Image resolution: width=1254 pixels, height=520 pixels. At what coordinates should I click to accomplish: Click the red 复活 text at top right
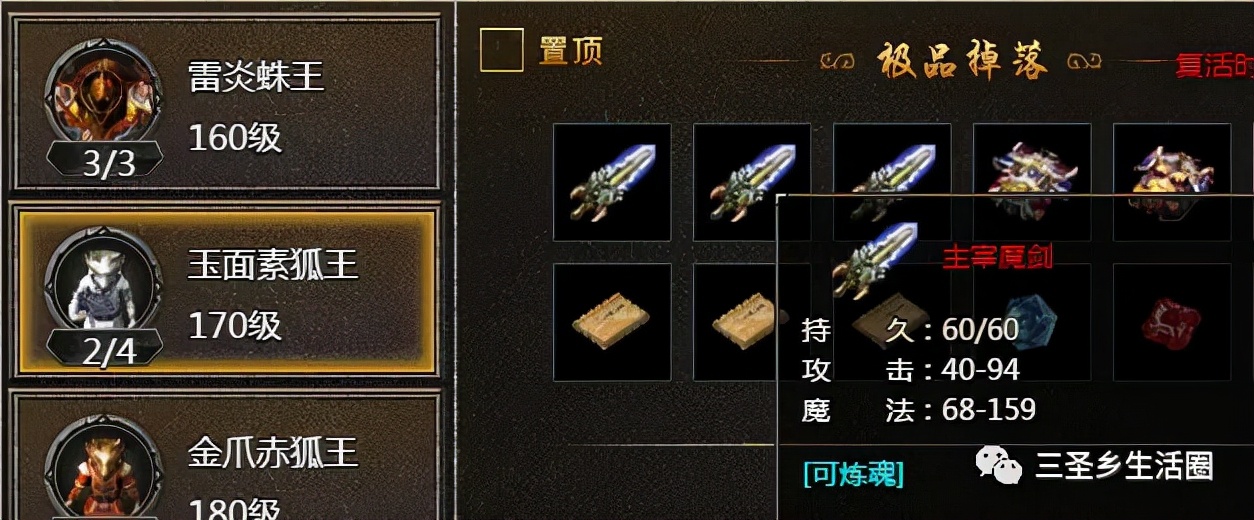[x=1214, y=66]
